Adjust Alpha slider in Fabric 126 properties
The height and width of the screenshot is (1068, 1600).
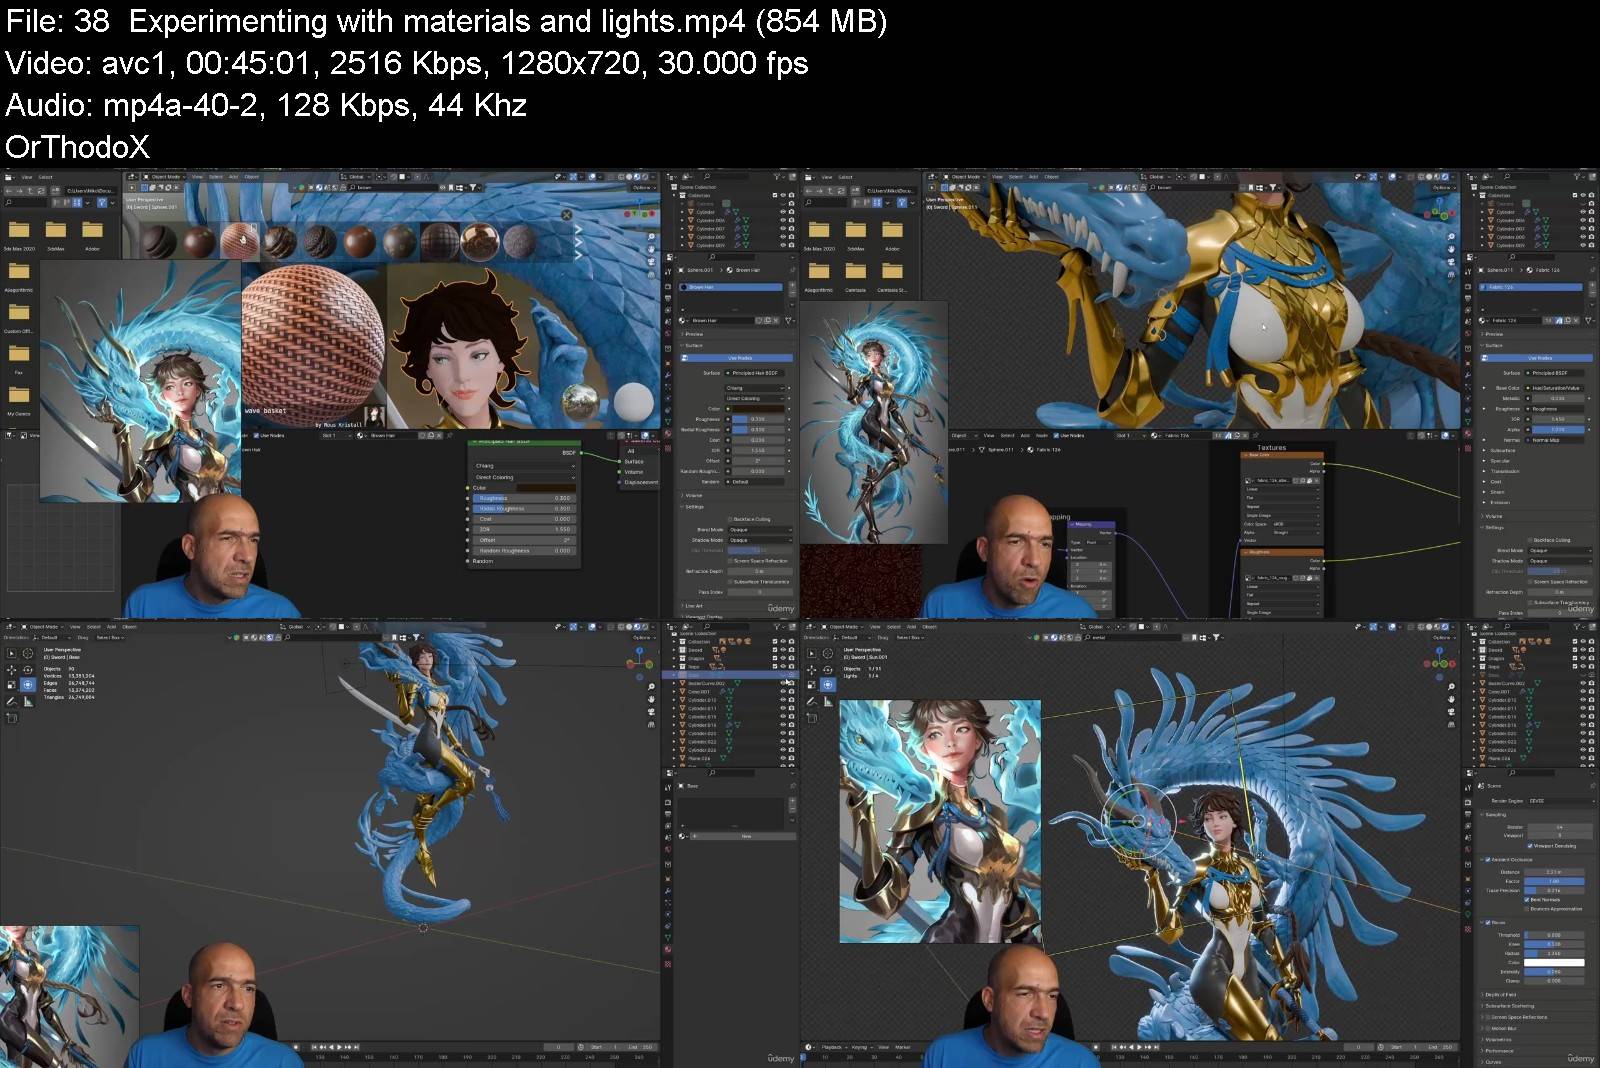1557,430
